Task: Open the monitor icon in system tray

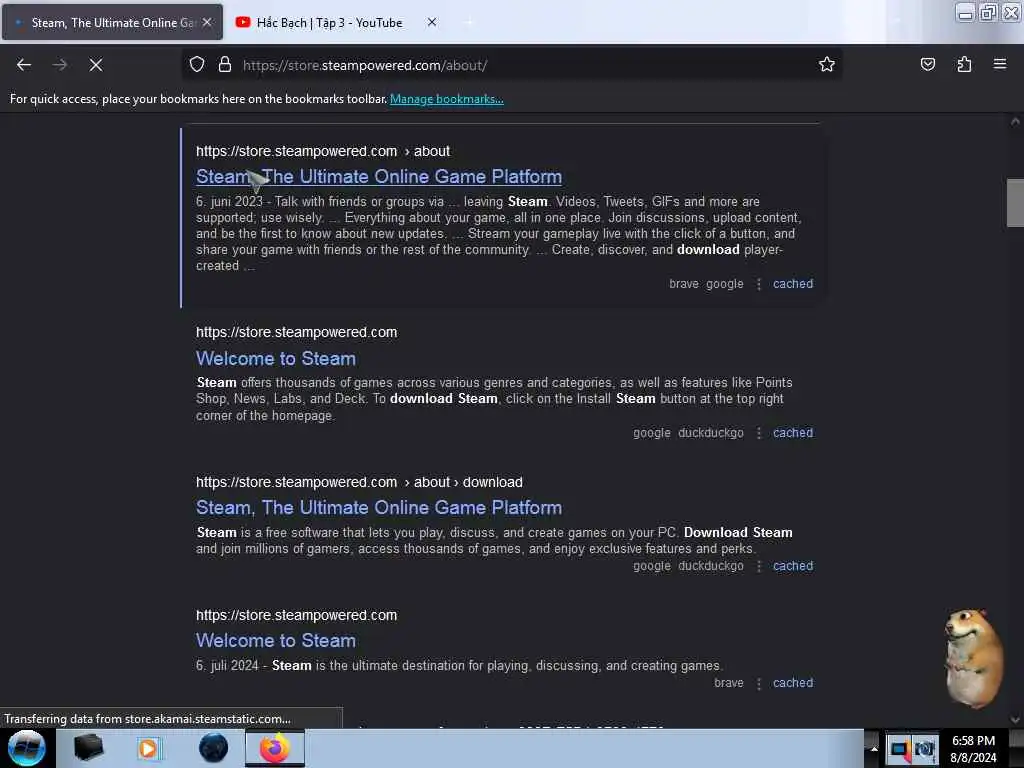Action: pyautogui.click(x=900, y=749)
